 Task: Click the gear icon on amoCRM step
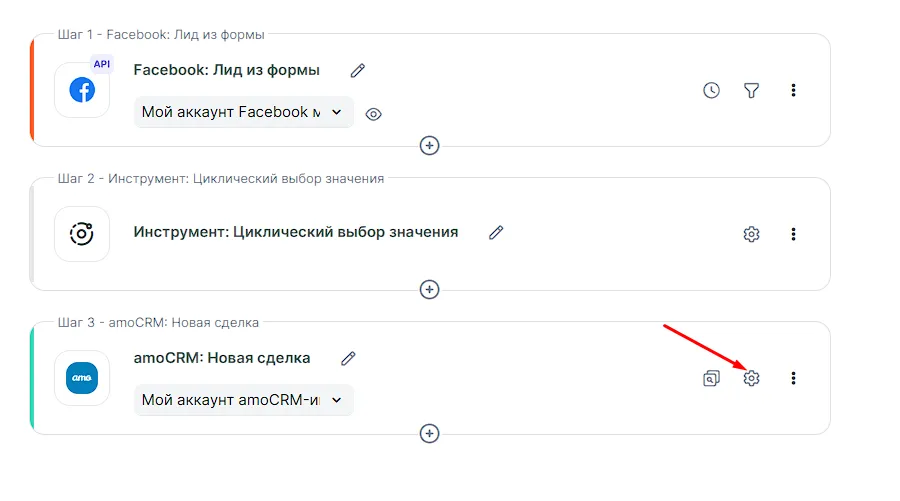click(752, 378)
